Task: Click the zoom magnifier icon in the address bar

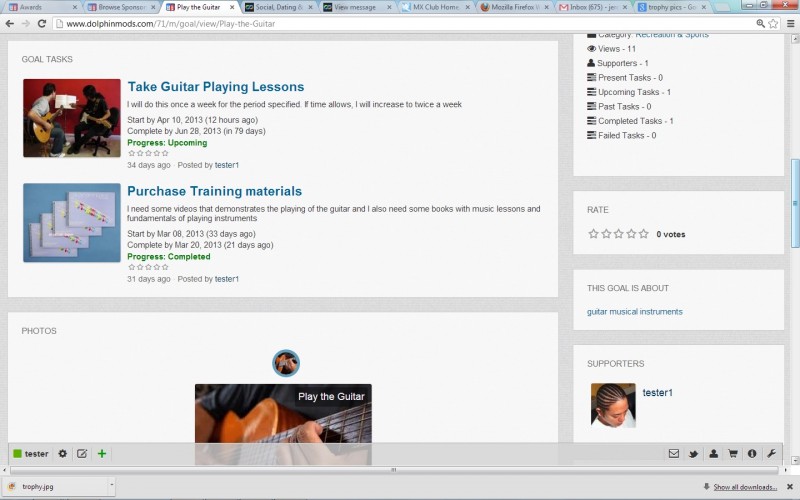Action: pos(760,23)
